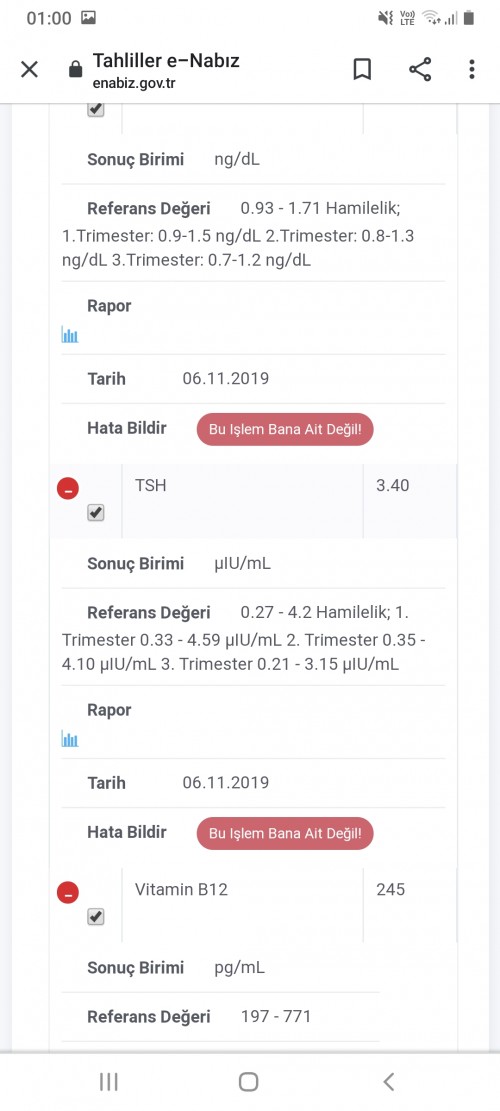Collapse the Vitamin B12 row with red minus
Viewport: 500px width, 1111px height.
click(68, 893)
